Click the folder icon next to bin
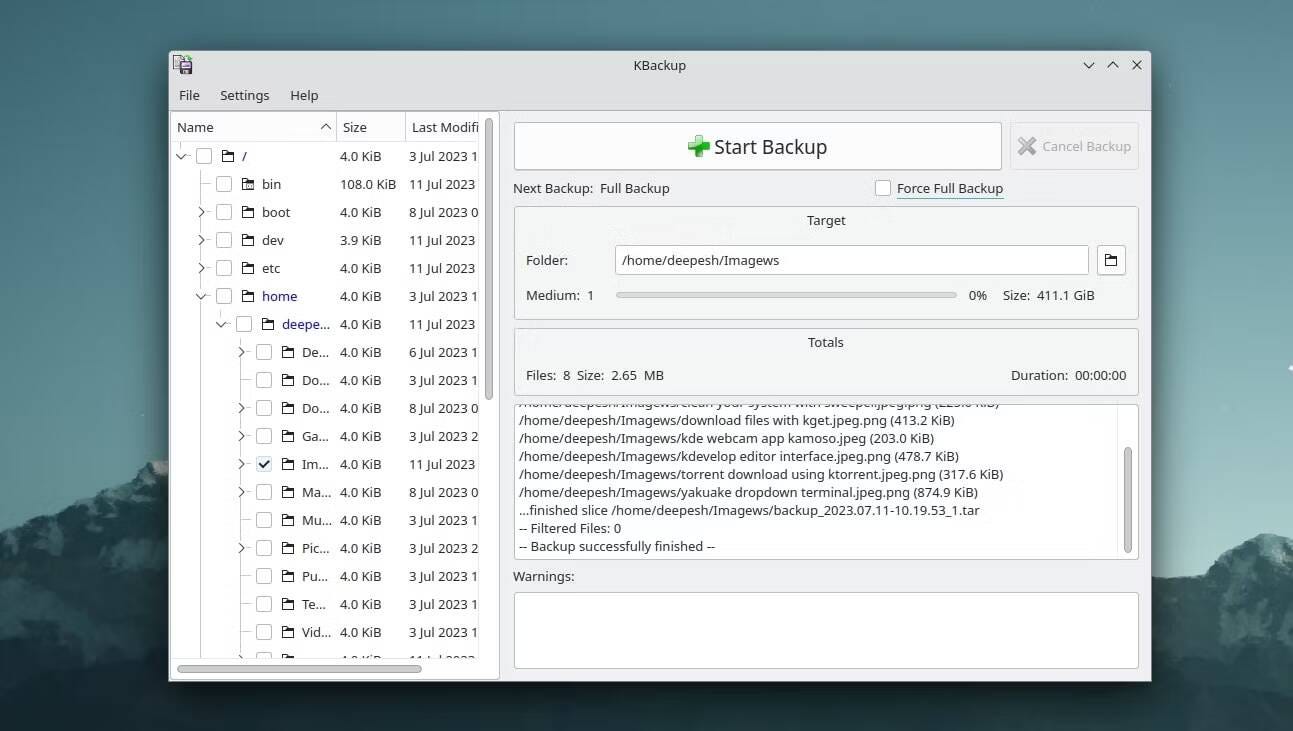 tap(247, 184)
